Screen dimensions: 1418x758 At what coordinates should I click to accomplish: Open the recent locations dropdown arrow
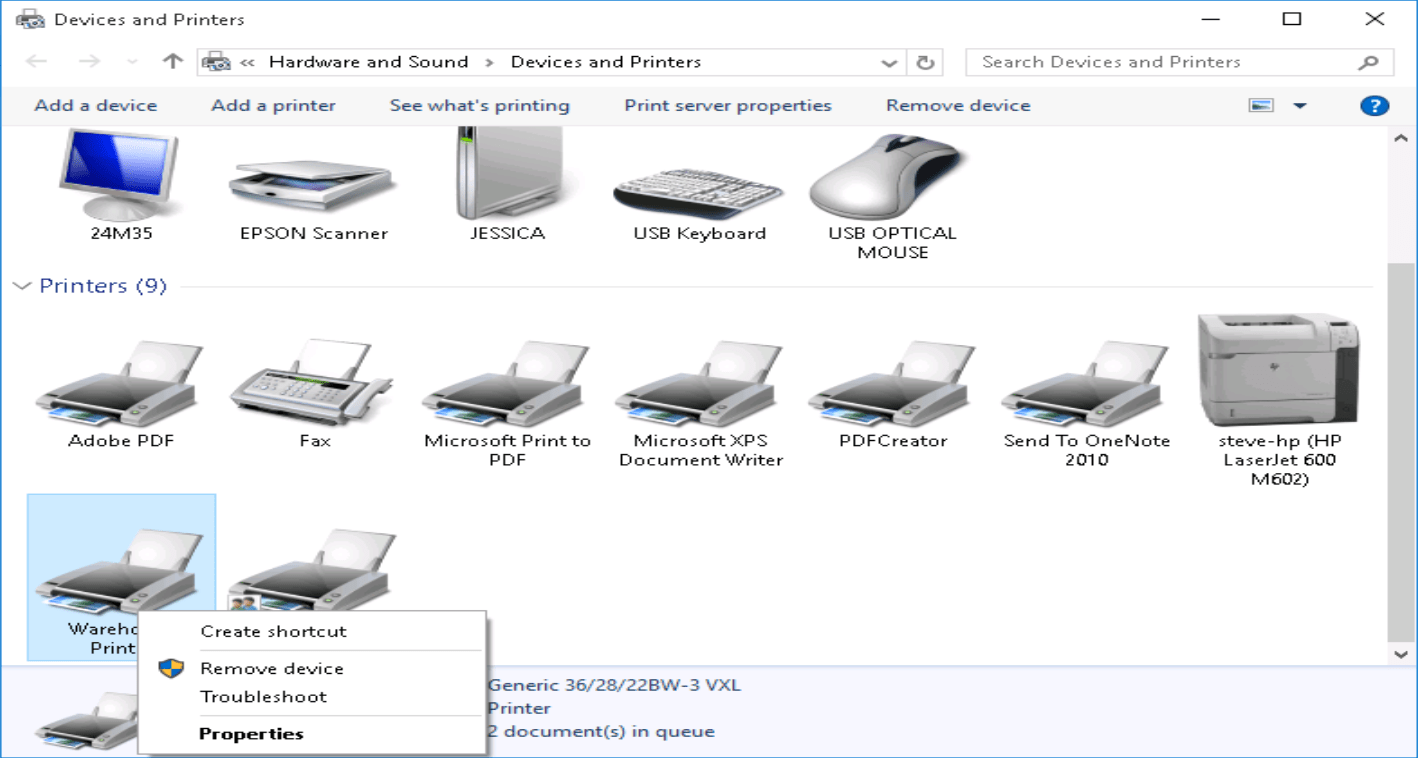(133, 62)
